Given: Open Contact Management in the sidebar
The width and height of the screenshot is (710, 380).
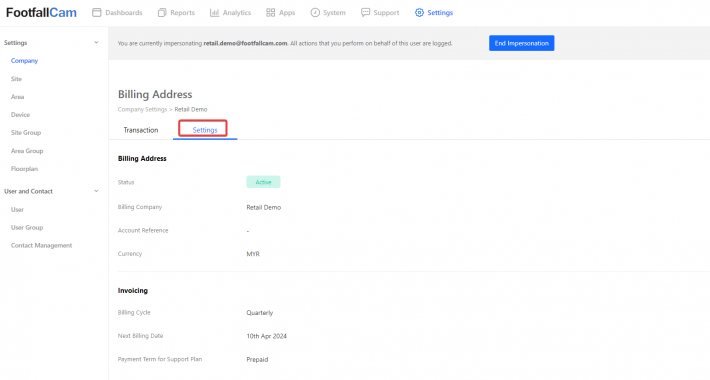Looking at the screenshot, I should tap(42, 245).
